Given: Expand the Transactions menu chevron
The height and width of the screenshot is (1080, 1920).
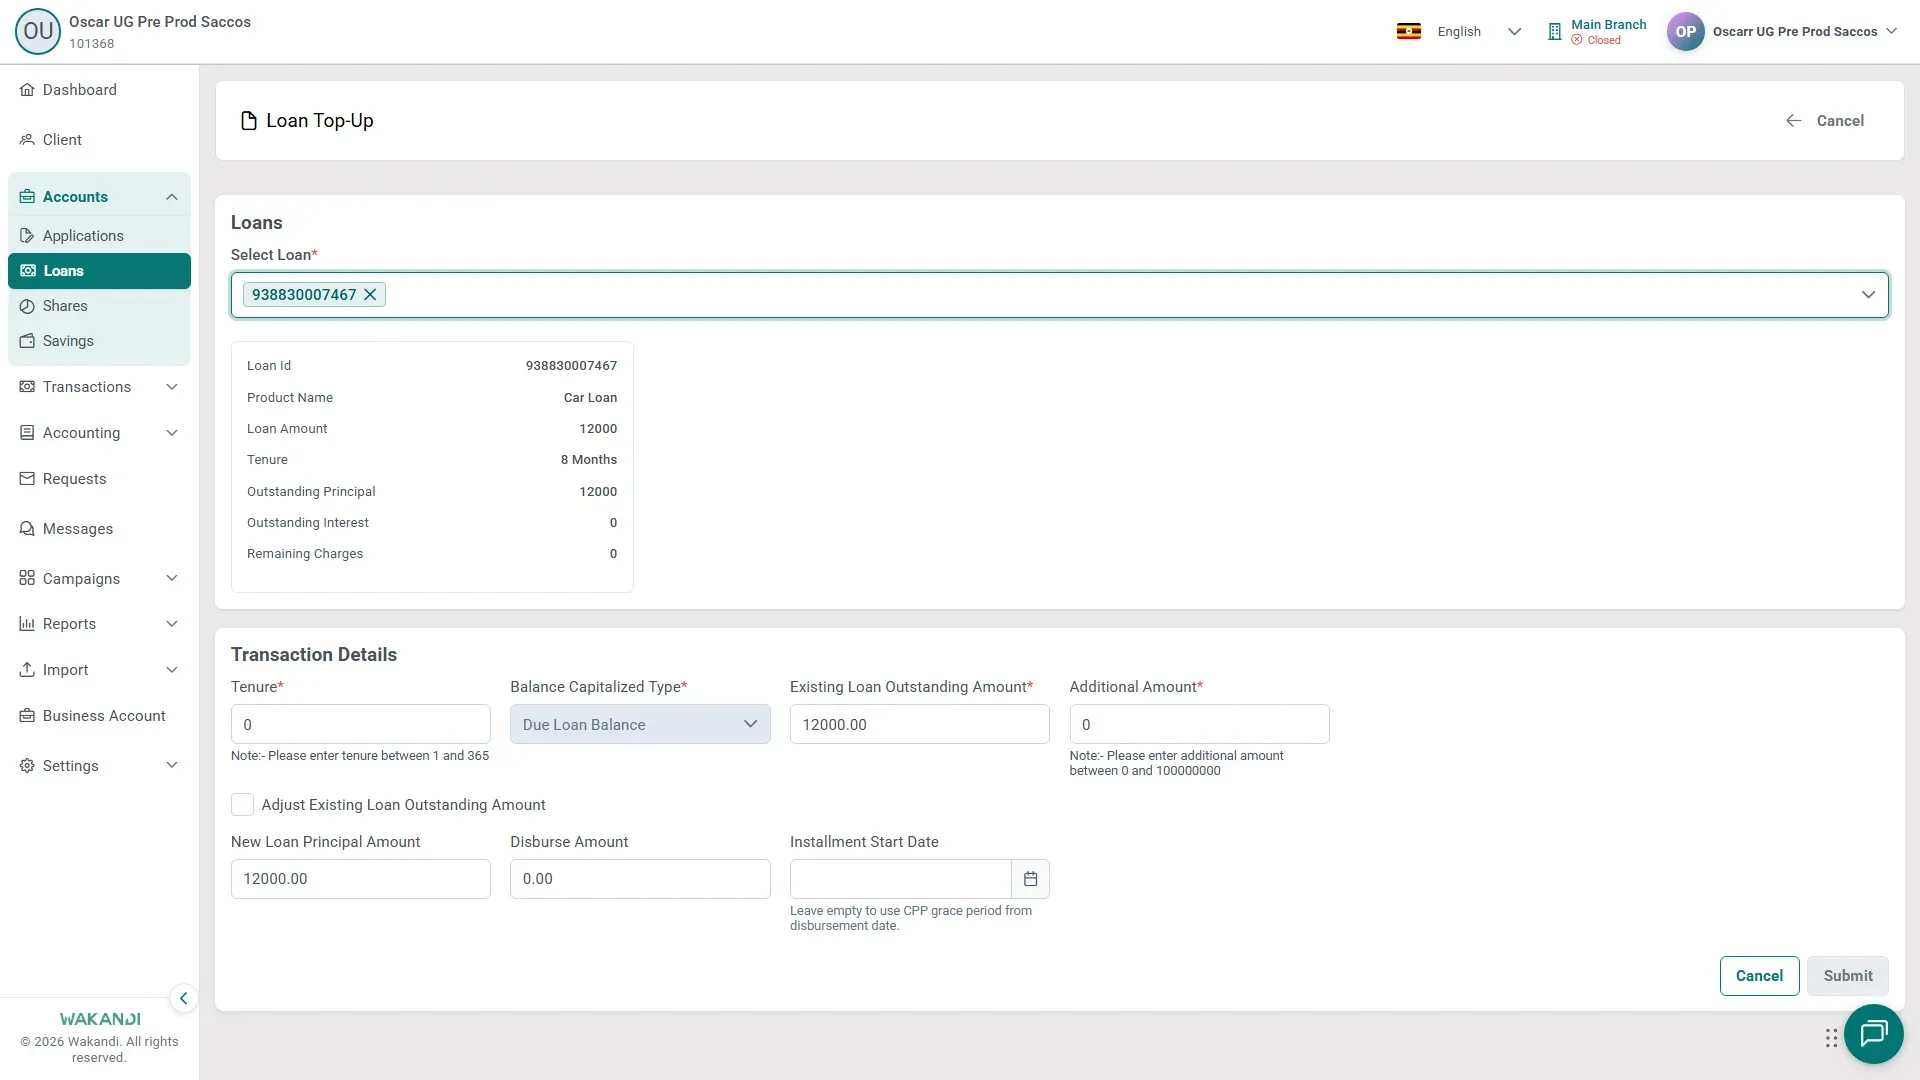Looking at the screenshot, I should point(172,387).
